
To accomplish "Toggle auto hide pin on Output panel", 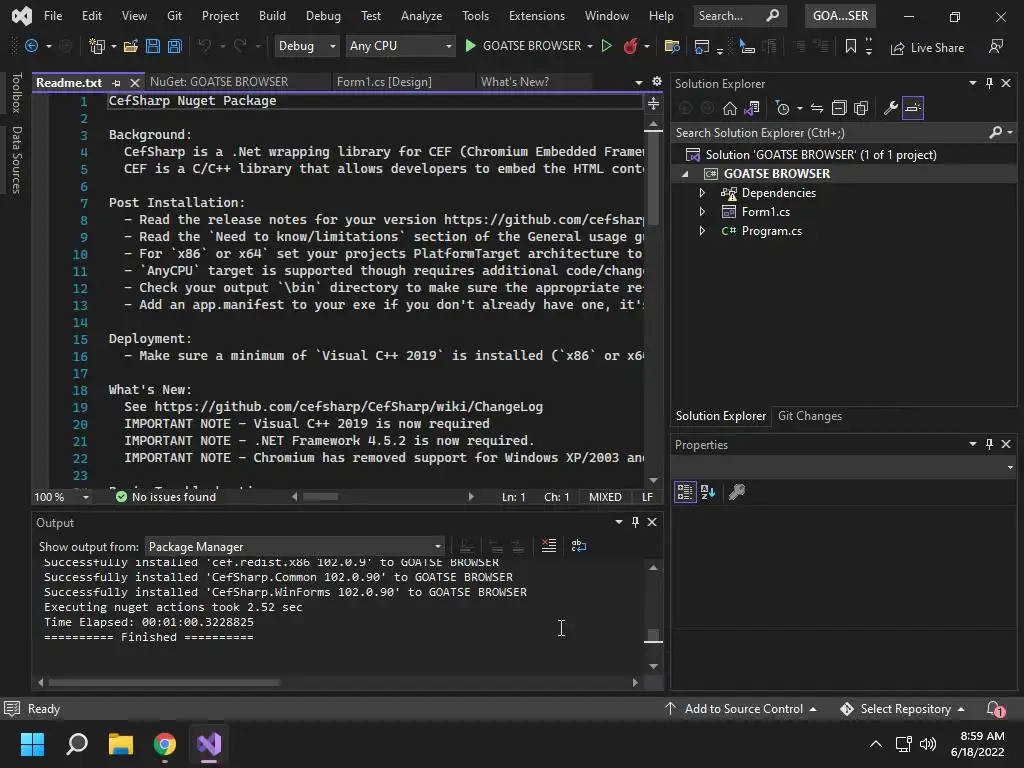I will tap(635, 522).
